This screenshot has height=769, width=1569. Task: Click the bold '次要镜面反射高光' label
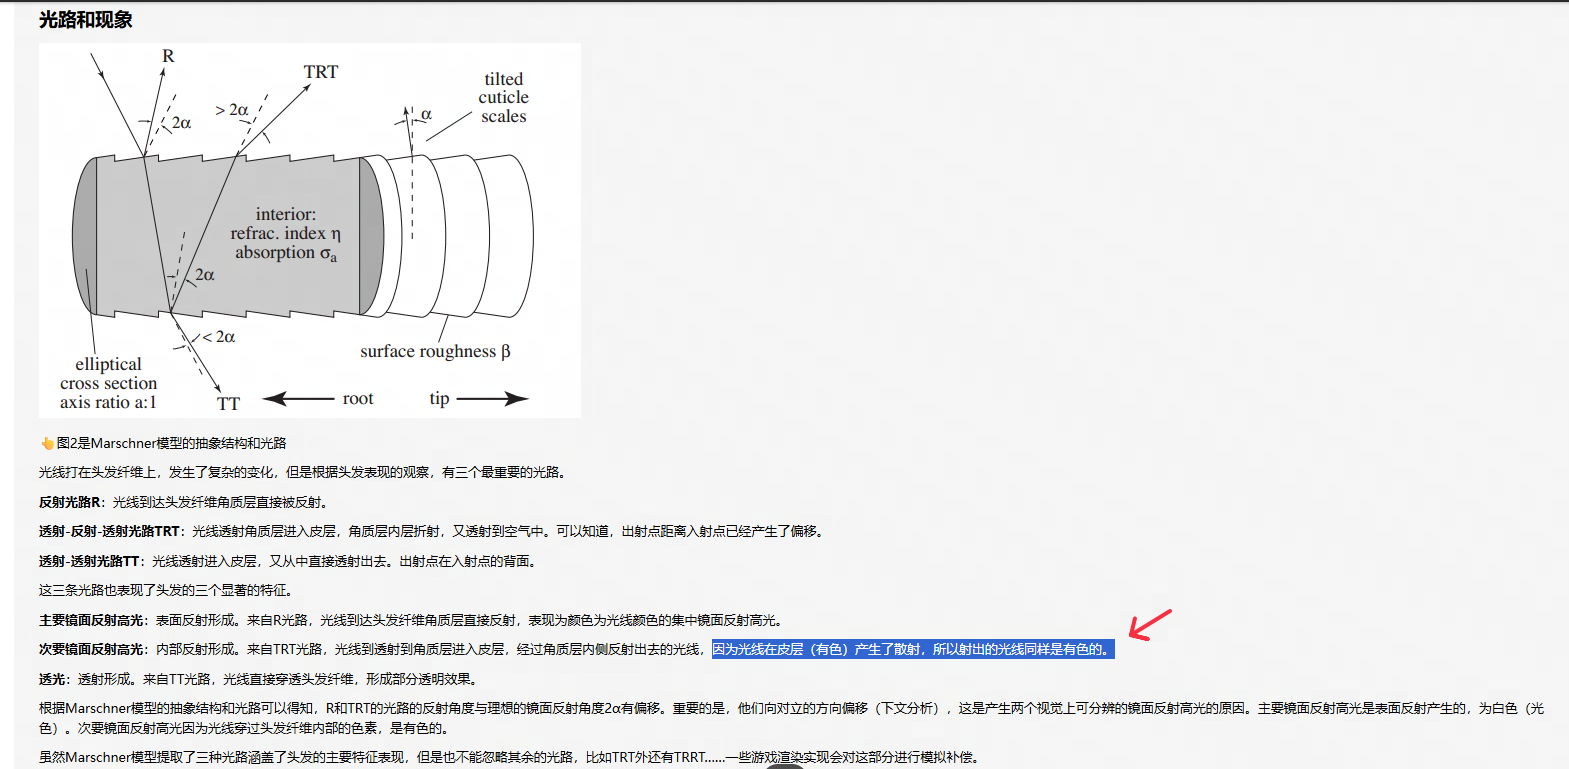[91, 650]
